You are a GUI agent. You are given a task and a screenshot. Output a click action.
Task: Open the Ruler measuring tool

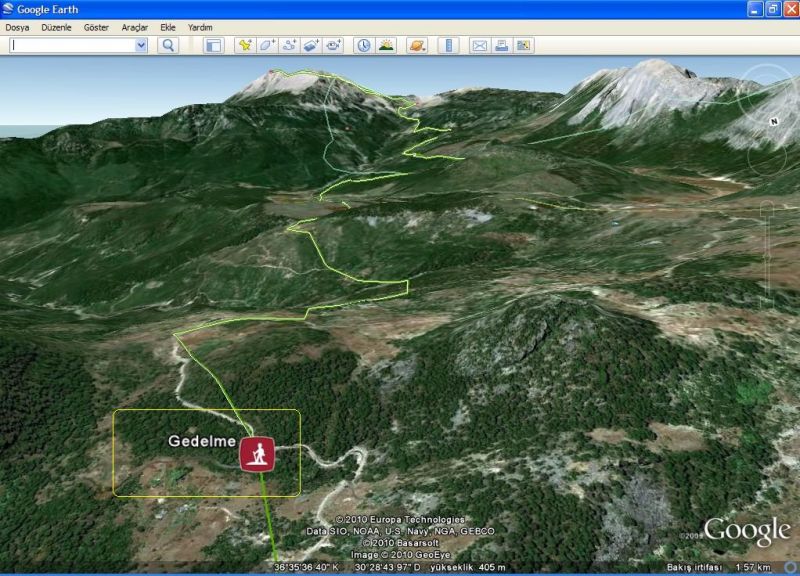coord(448,45)
